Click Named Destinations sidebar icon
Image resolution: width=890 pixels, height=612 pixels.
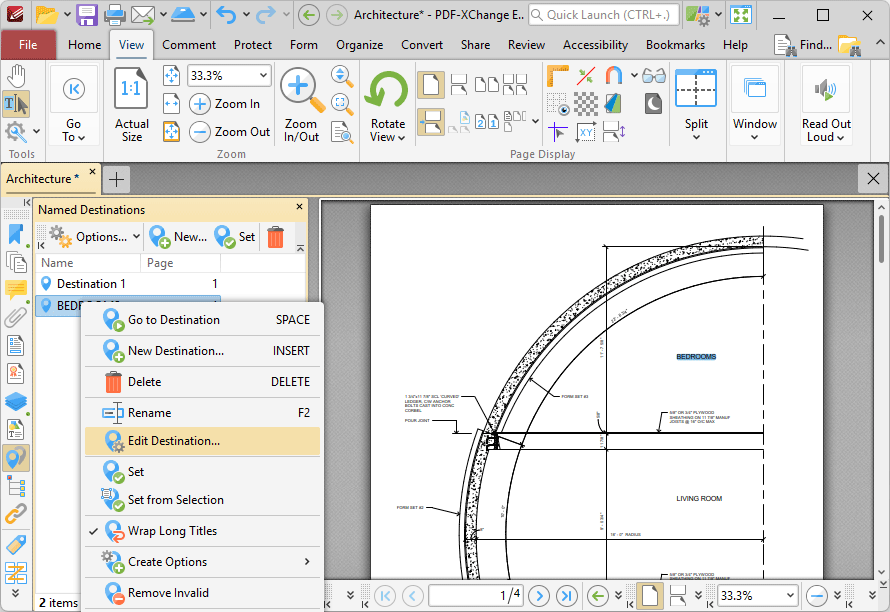(x=16, y=458)
